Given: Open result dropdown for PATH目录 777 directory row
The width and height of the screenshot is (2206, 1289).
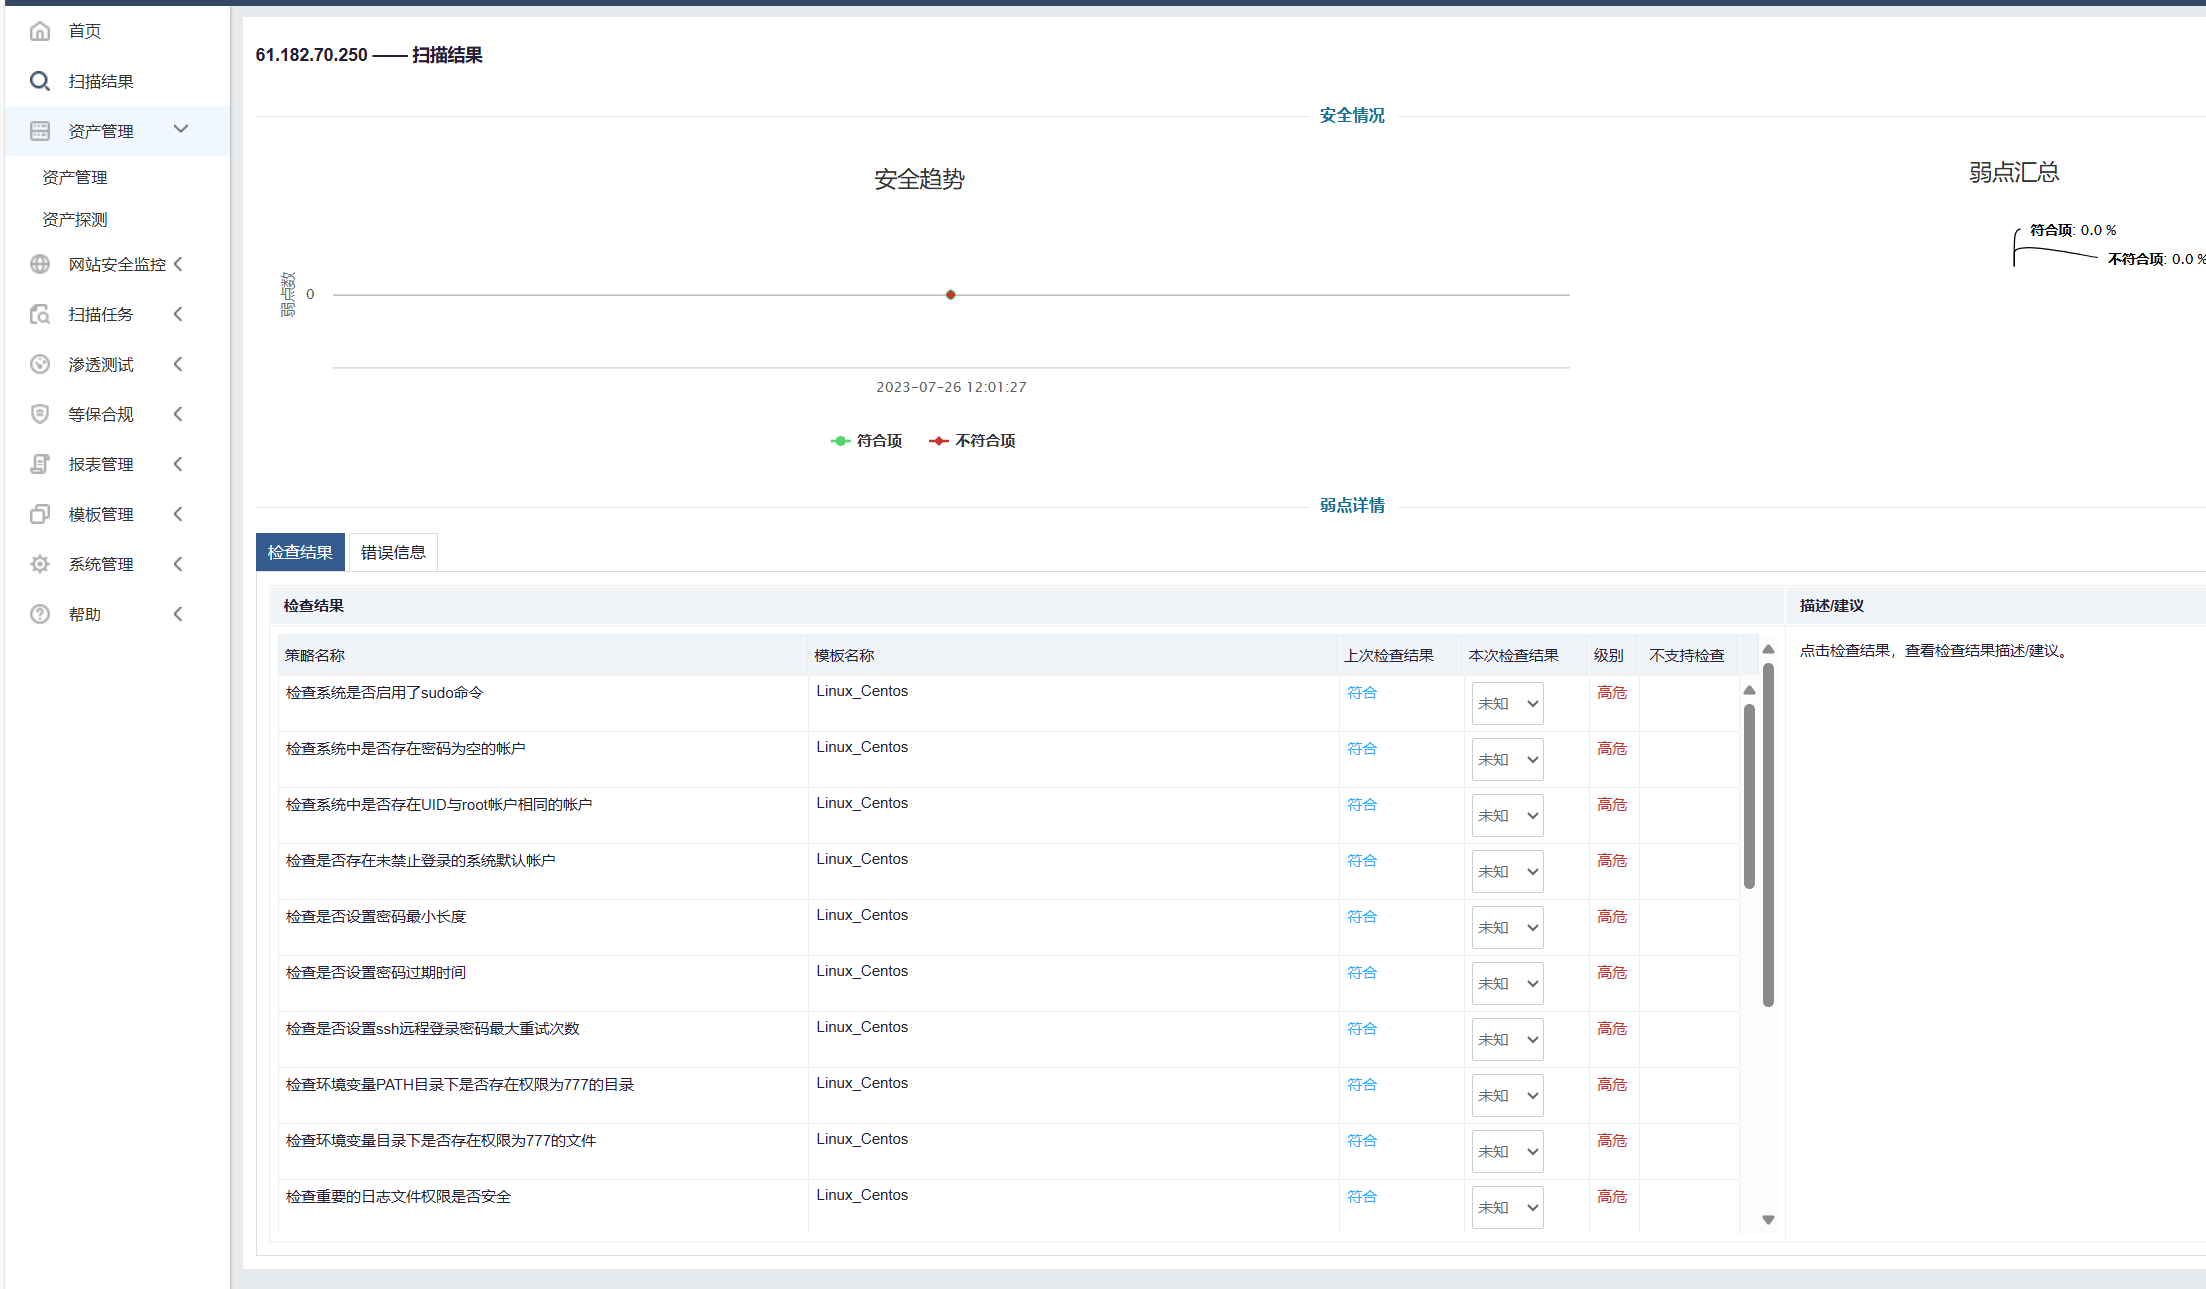Looking at the screenshot, I should [x=1507, y=1096].
